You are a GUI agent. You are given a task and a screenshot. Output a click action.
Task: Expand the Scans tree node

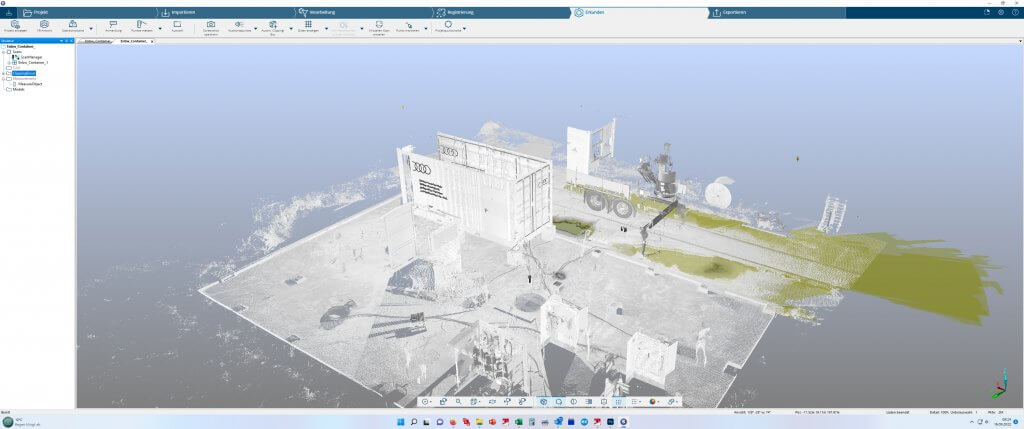tap(4, 51)
